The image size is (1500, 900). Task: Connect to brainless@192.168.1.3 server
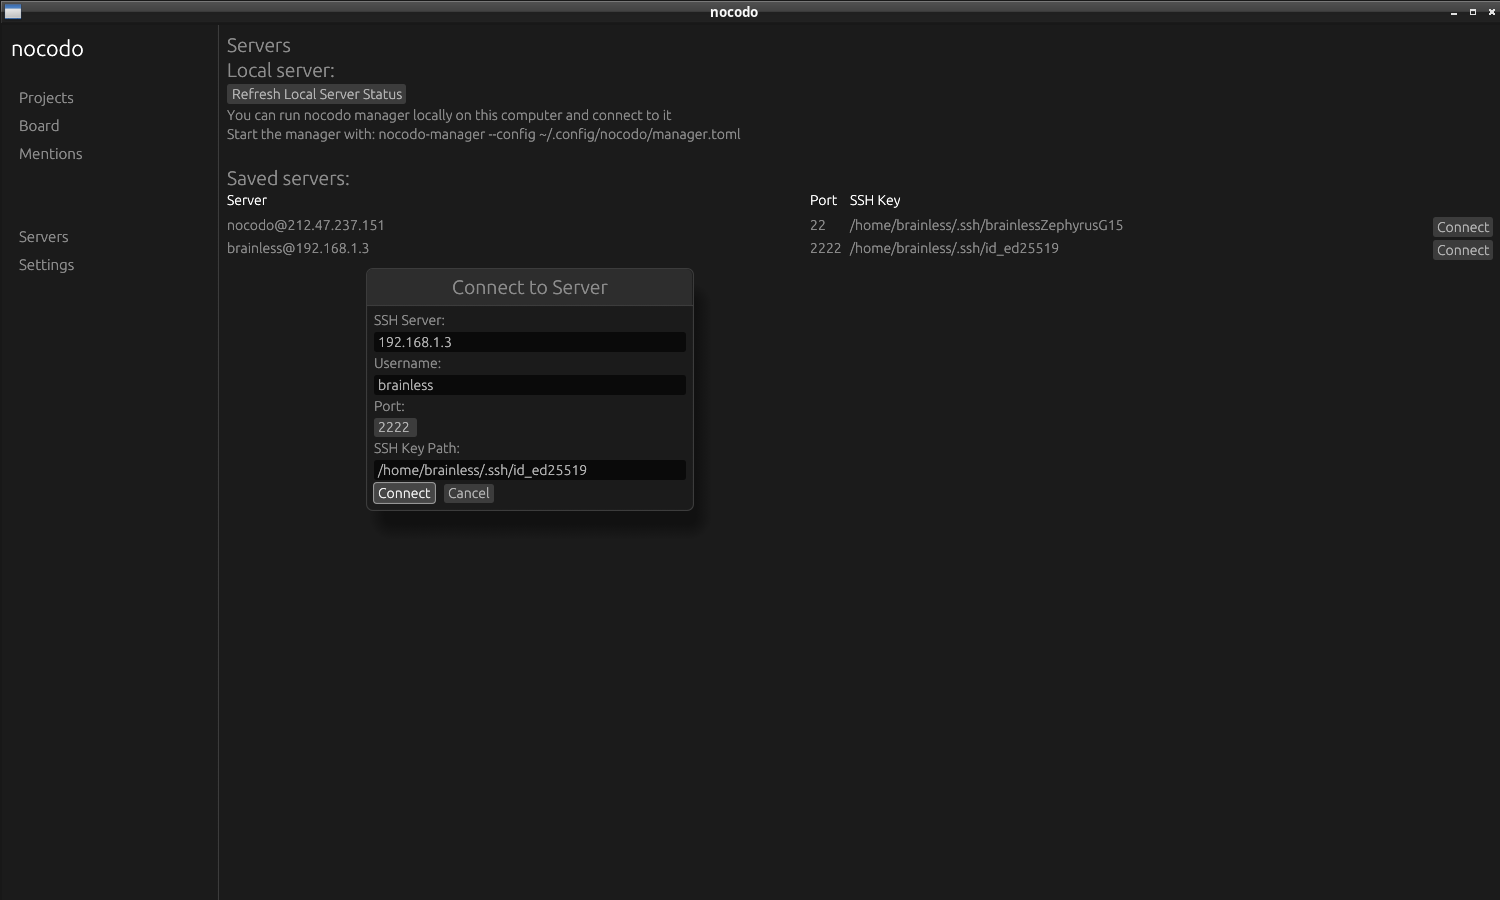point(1462,250)
